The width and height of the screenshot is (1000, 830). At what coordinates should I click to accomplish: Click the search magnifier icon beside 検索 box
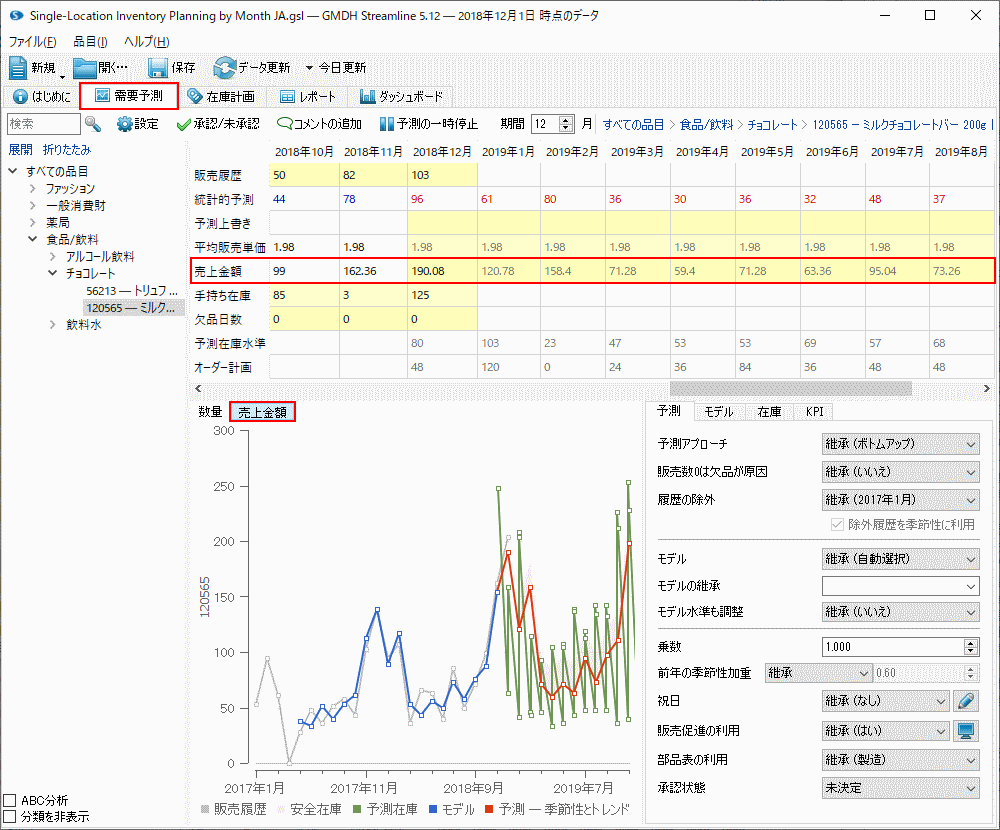[93, 124]
